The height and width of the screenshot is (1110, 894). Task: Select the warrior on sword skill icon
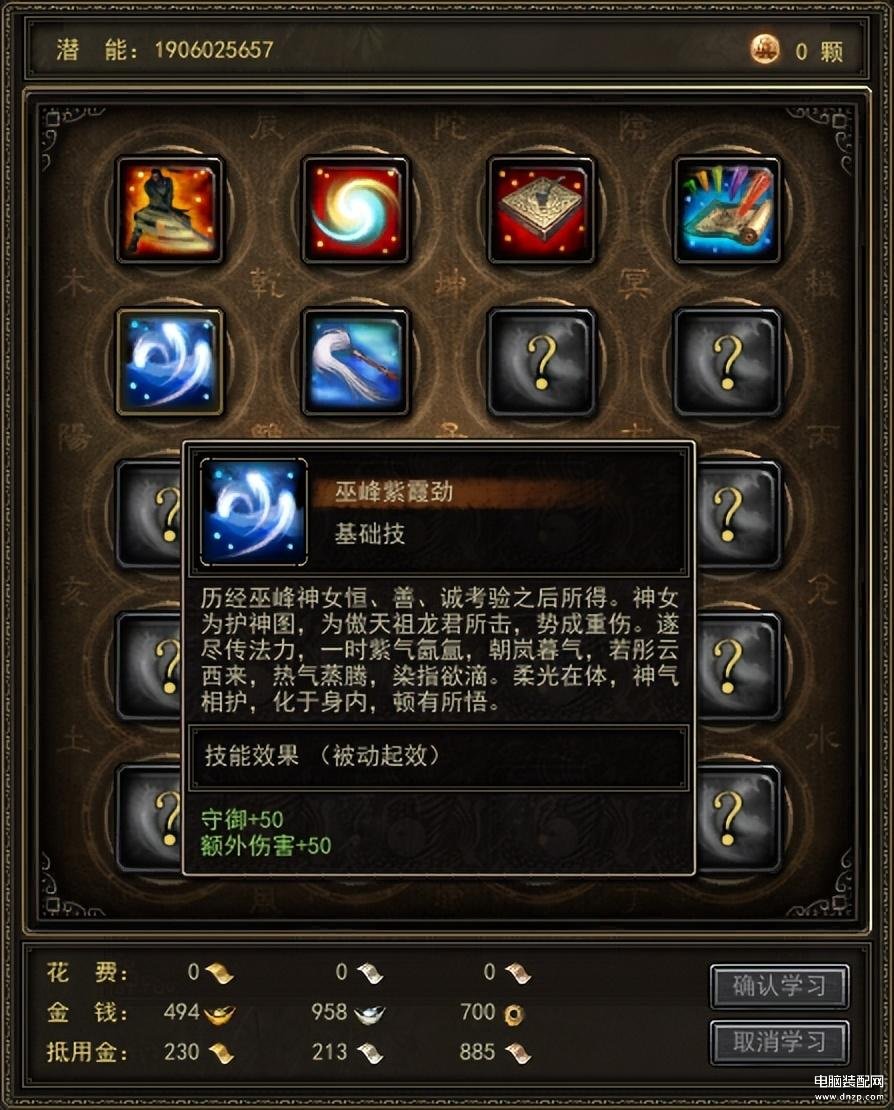169,210
